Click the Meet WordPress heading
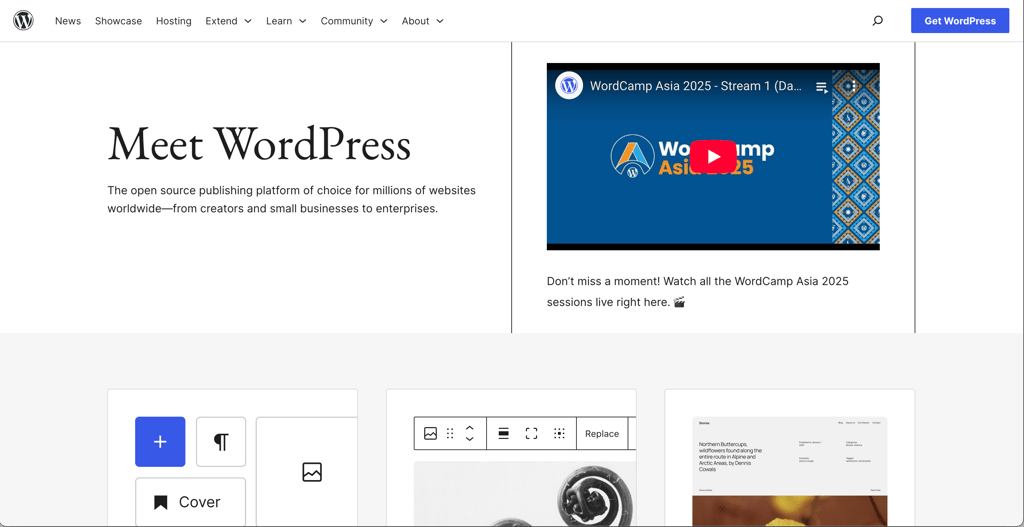 click(x=259, y=144)
